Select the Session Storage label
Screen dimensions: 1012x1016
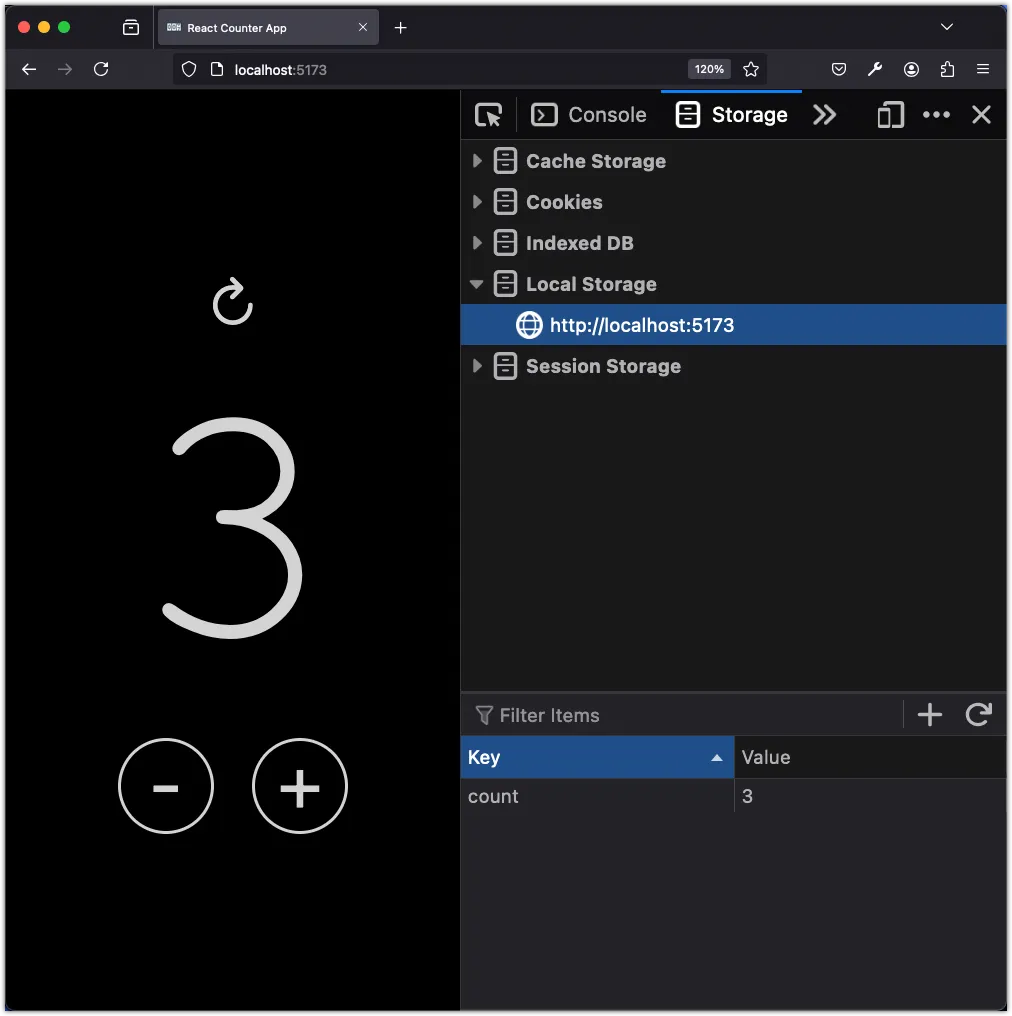click(603, 365)
